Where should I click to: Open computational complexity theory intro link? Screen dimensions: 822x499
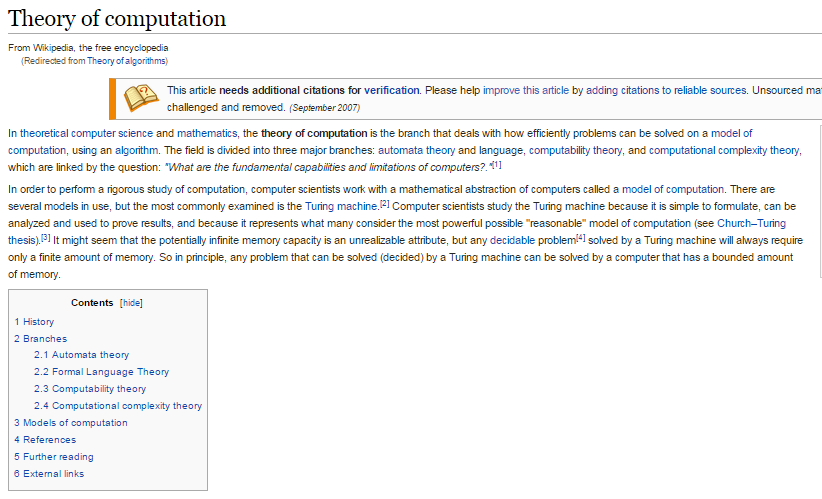(724, 150)
